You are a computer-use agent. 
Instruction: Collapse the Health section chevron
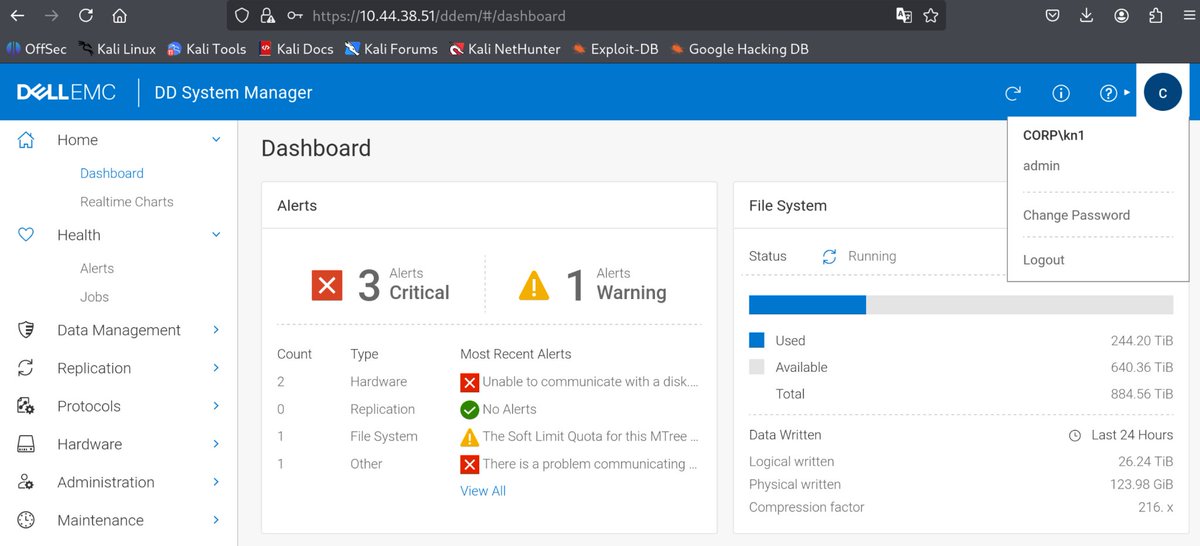tap(216, 235)
